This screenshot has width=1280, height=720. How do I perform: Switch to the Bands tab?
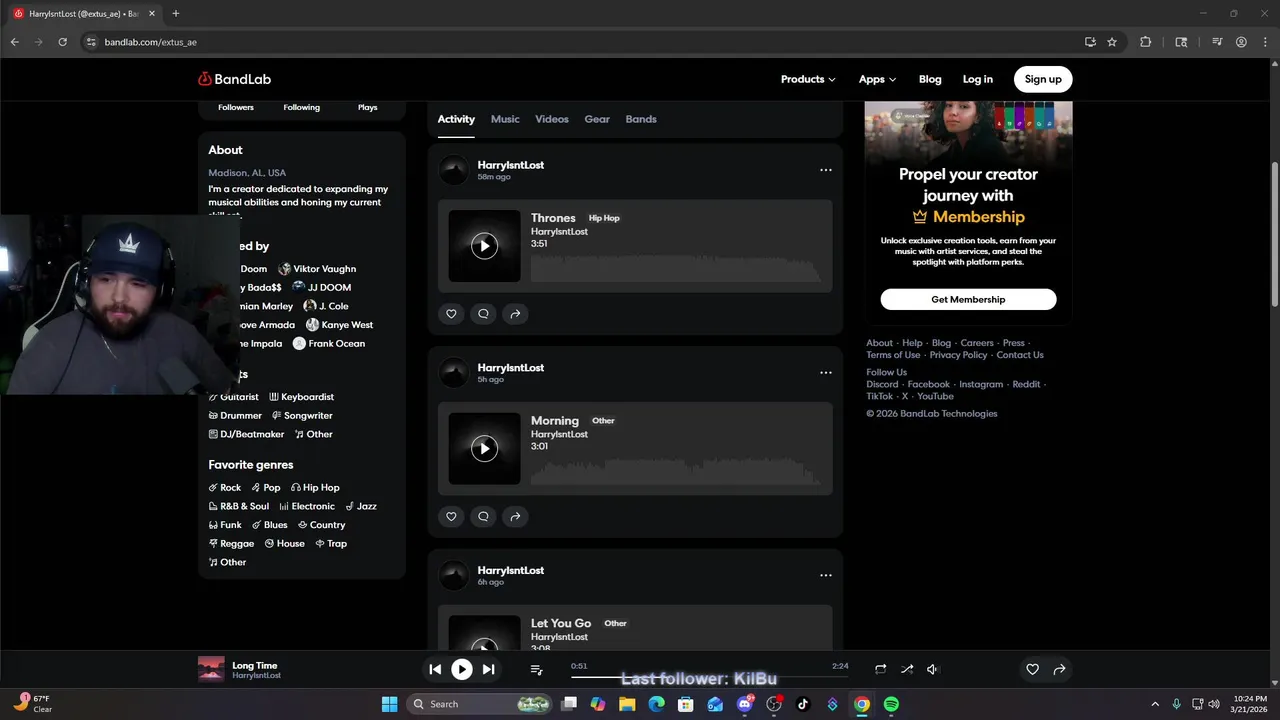tap(641, 119)
